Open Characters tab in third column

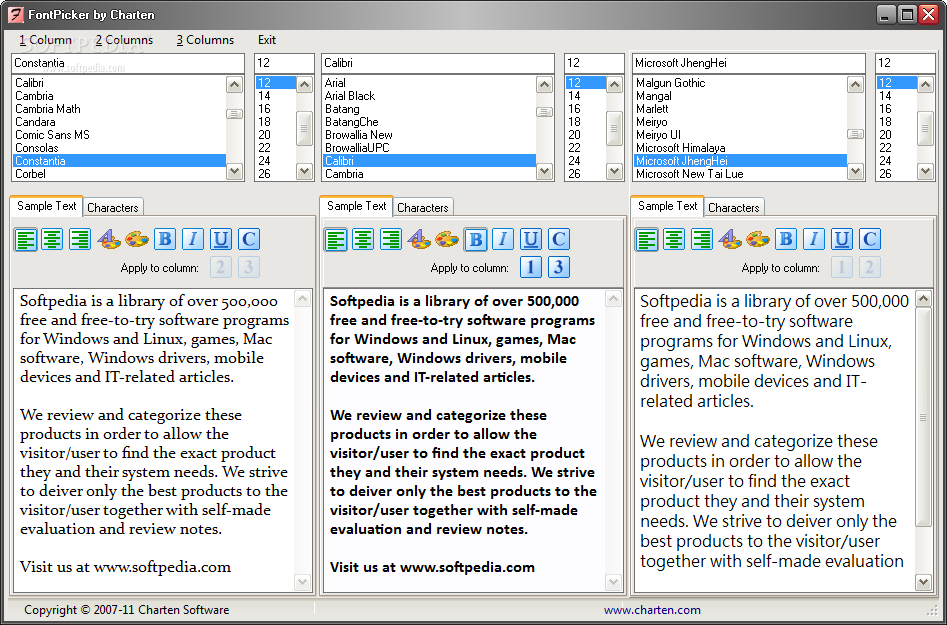click(734, 208)
